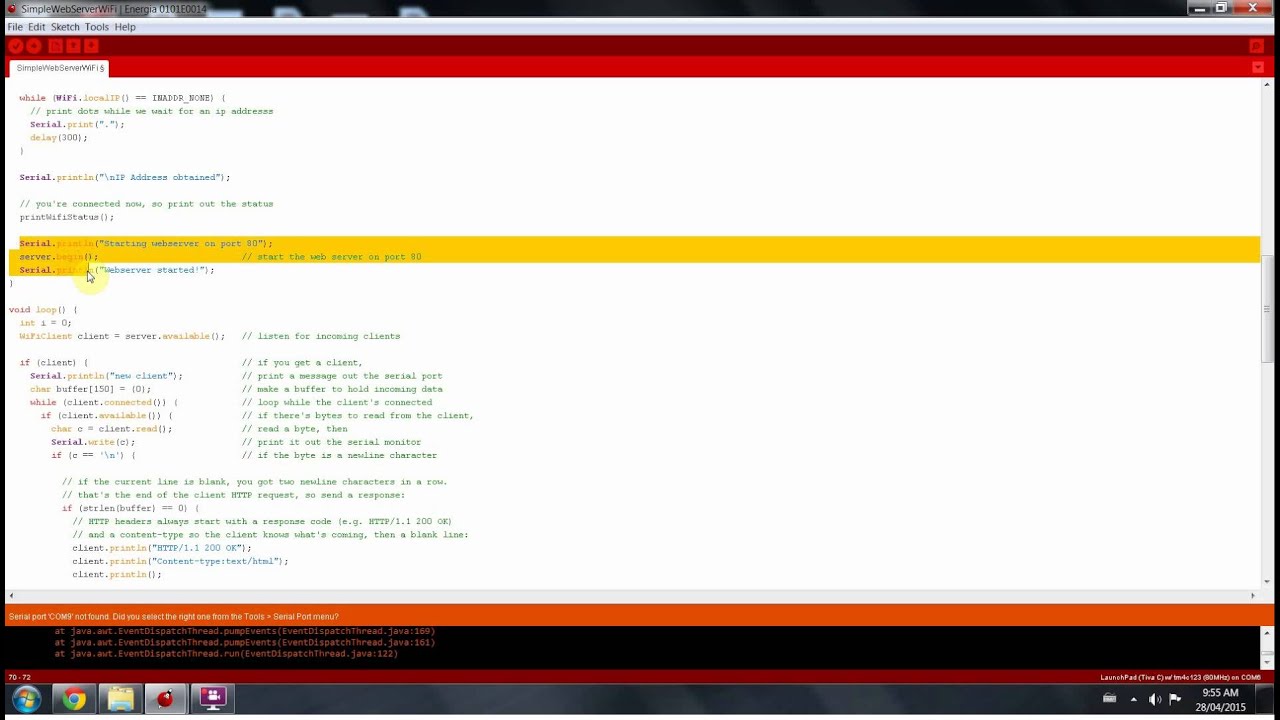The height and width of the screenshot is (720, 1280).
Task: Click console line ending 'java:169)'
Action: [245, 632]
